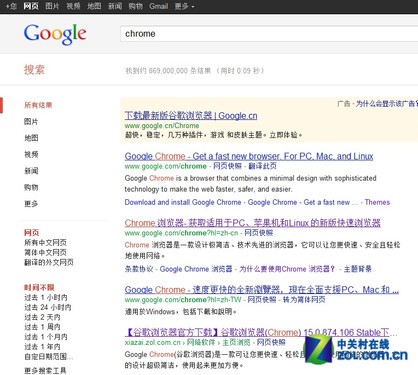Click 转为简体网页 link
Screen dimensions: 418x375
click(x=304, y=299)
